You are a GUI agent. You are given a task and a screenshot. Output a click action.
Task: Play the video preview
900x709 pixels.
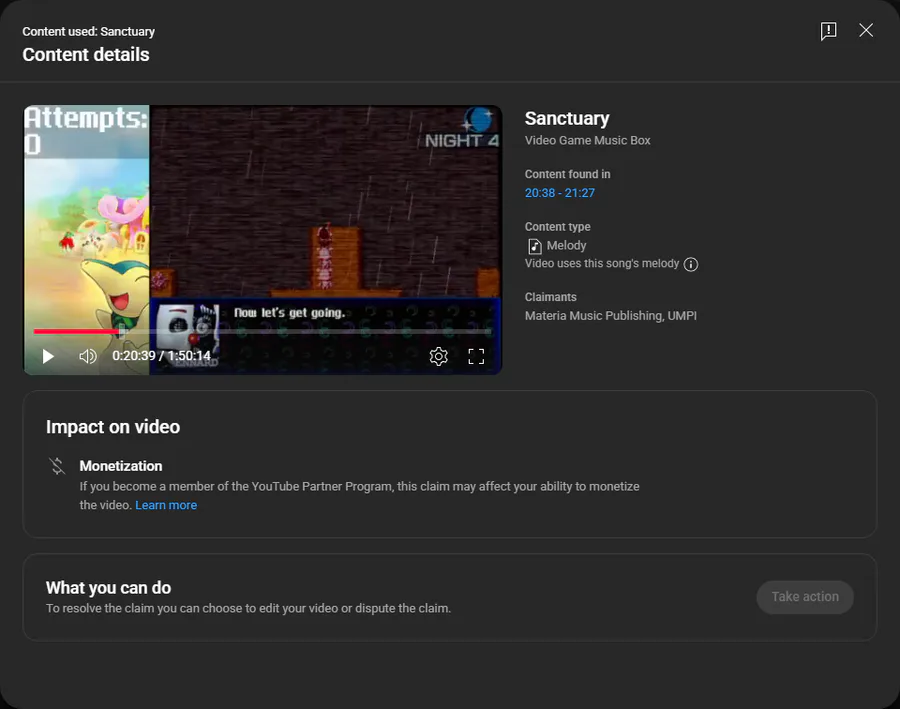[x=48, y=357]
